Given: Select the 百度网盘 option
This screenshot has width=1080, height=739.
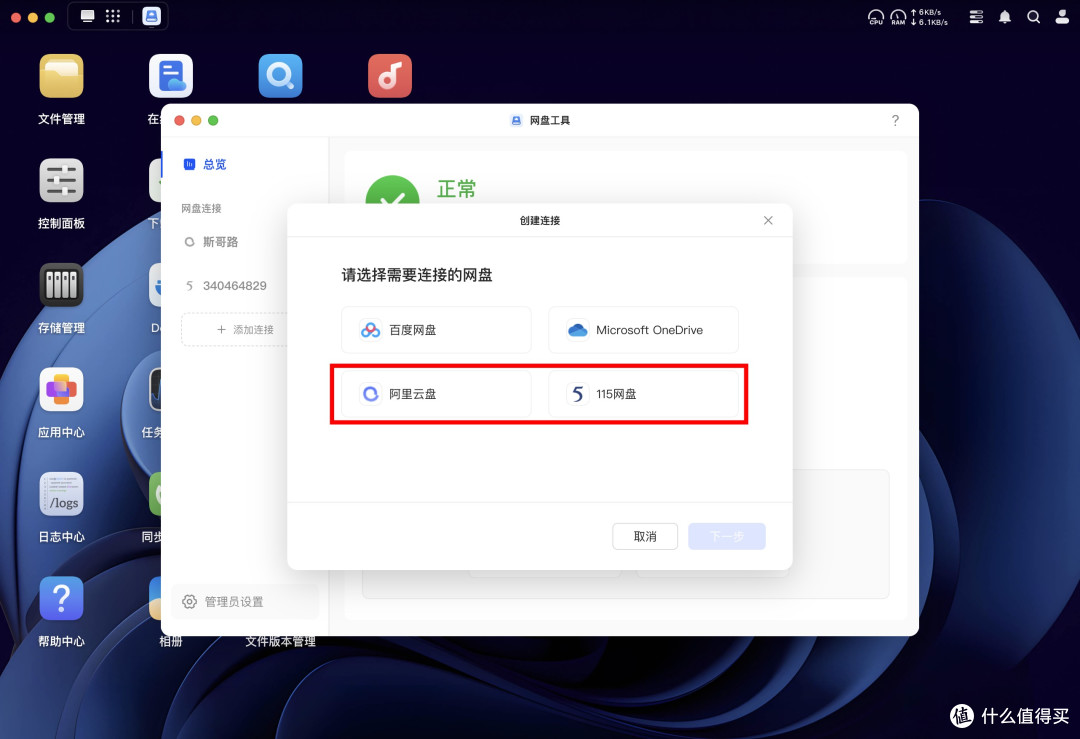Looking at the screenshot, I should [436, 330].
